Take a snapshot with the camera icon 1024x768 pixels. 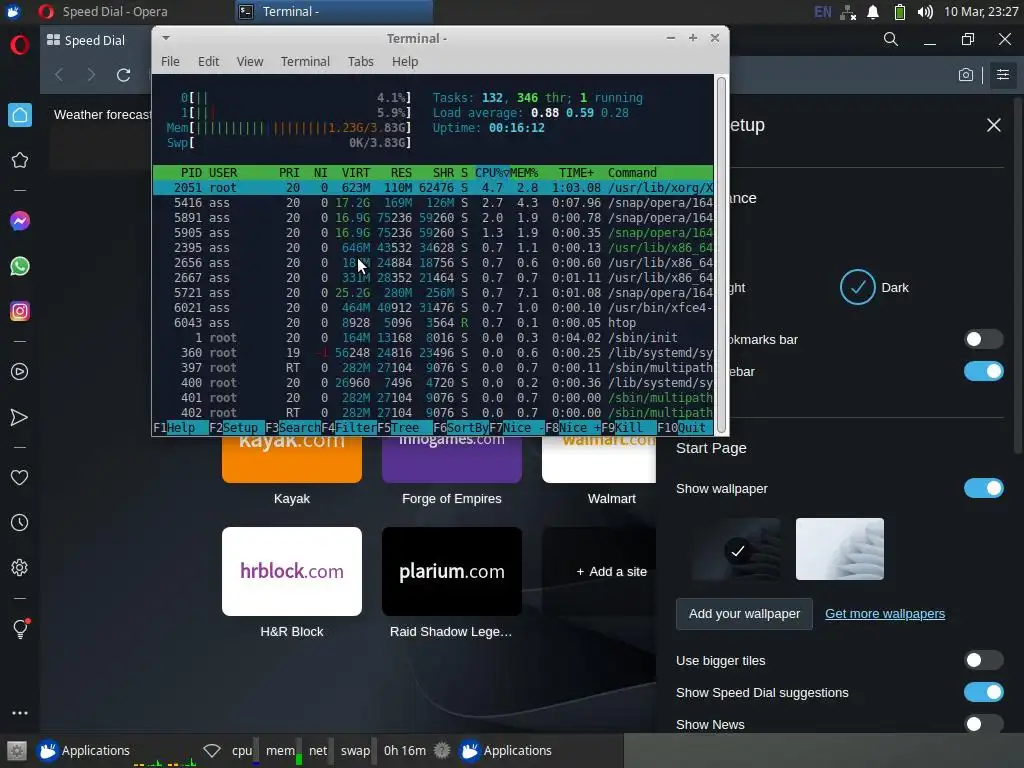click(966, 75)
